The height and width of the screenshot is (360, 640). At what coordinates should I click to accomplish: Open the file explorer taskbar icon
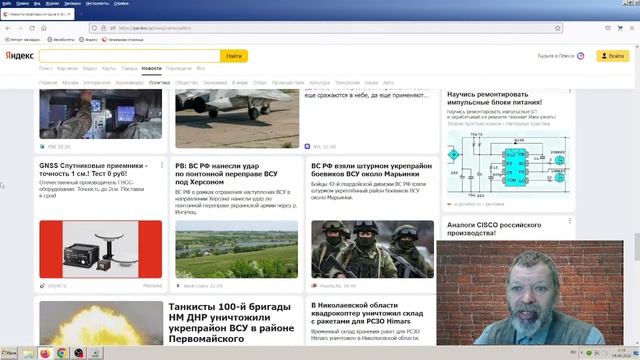click(x=28, y=353)
